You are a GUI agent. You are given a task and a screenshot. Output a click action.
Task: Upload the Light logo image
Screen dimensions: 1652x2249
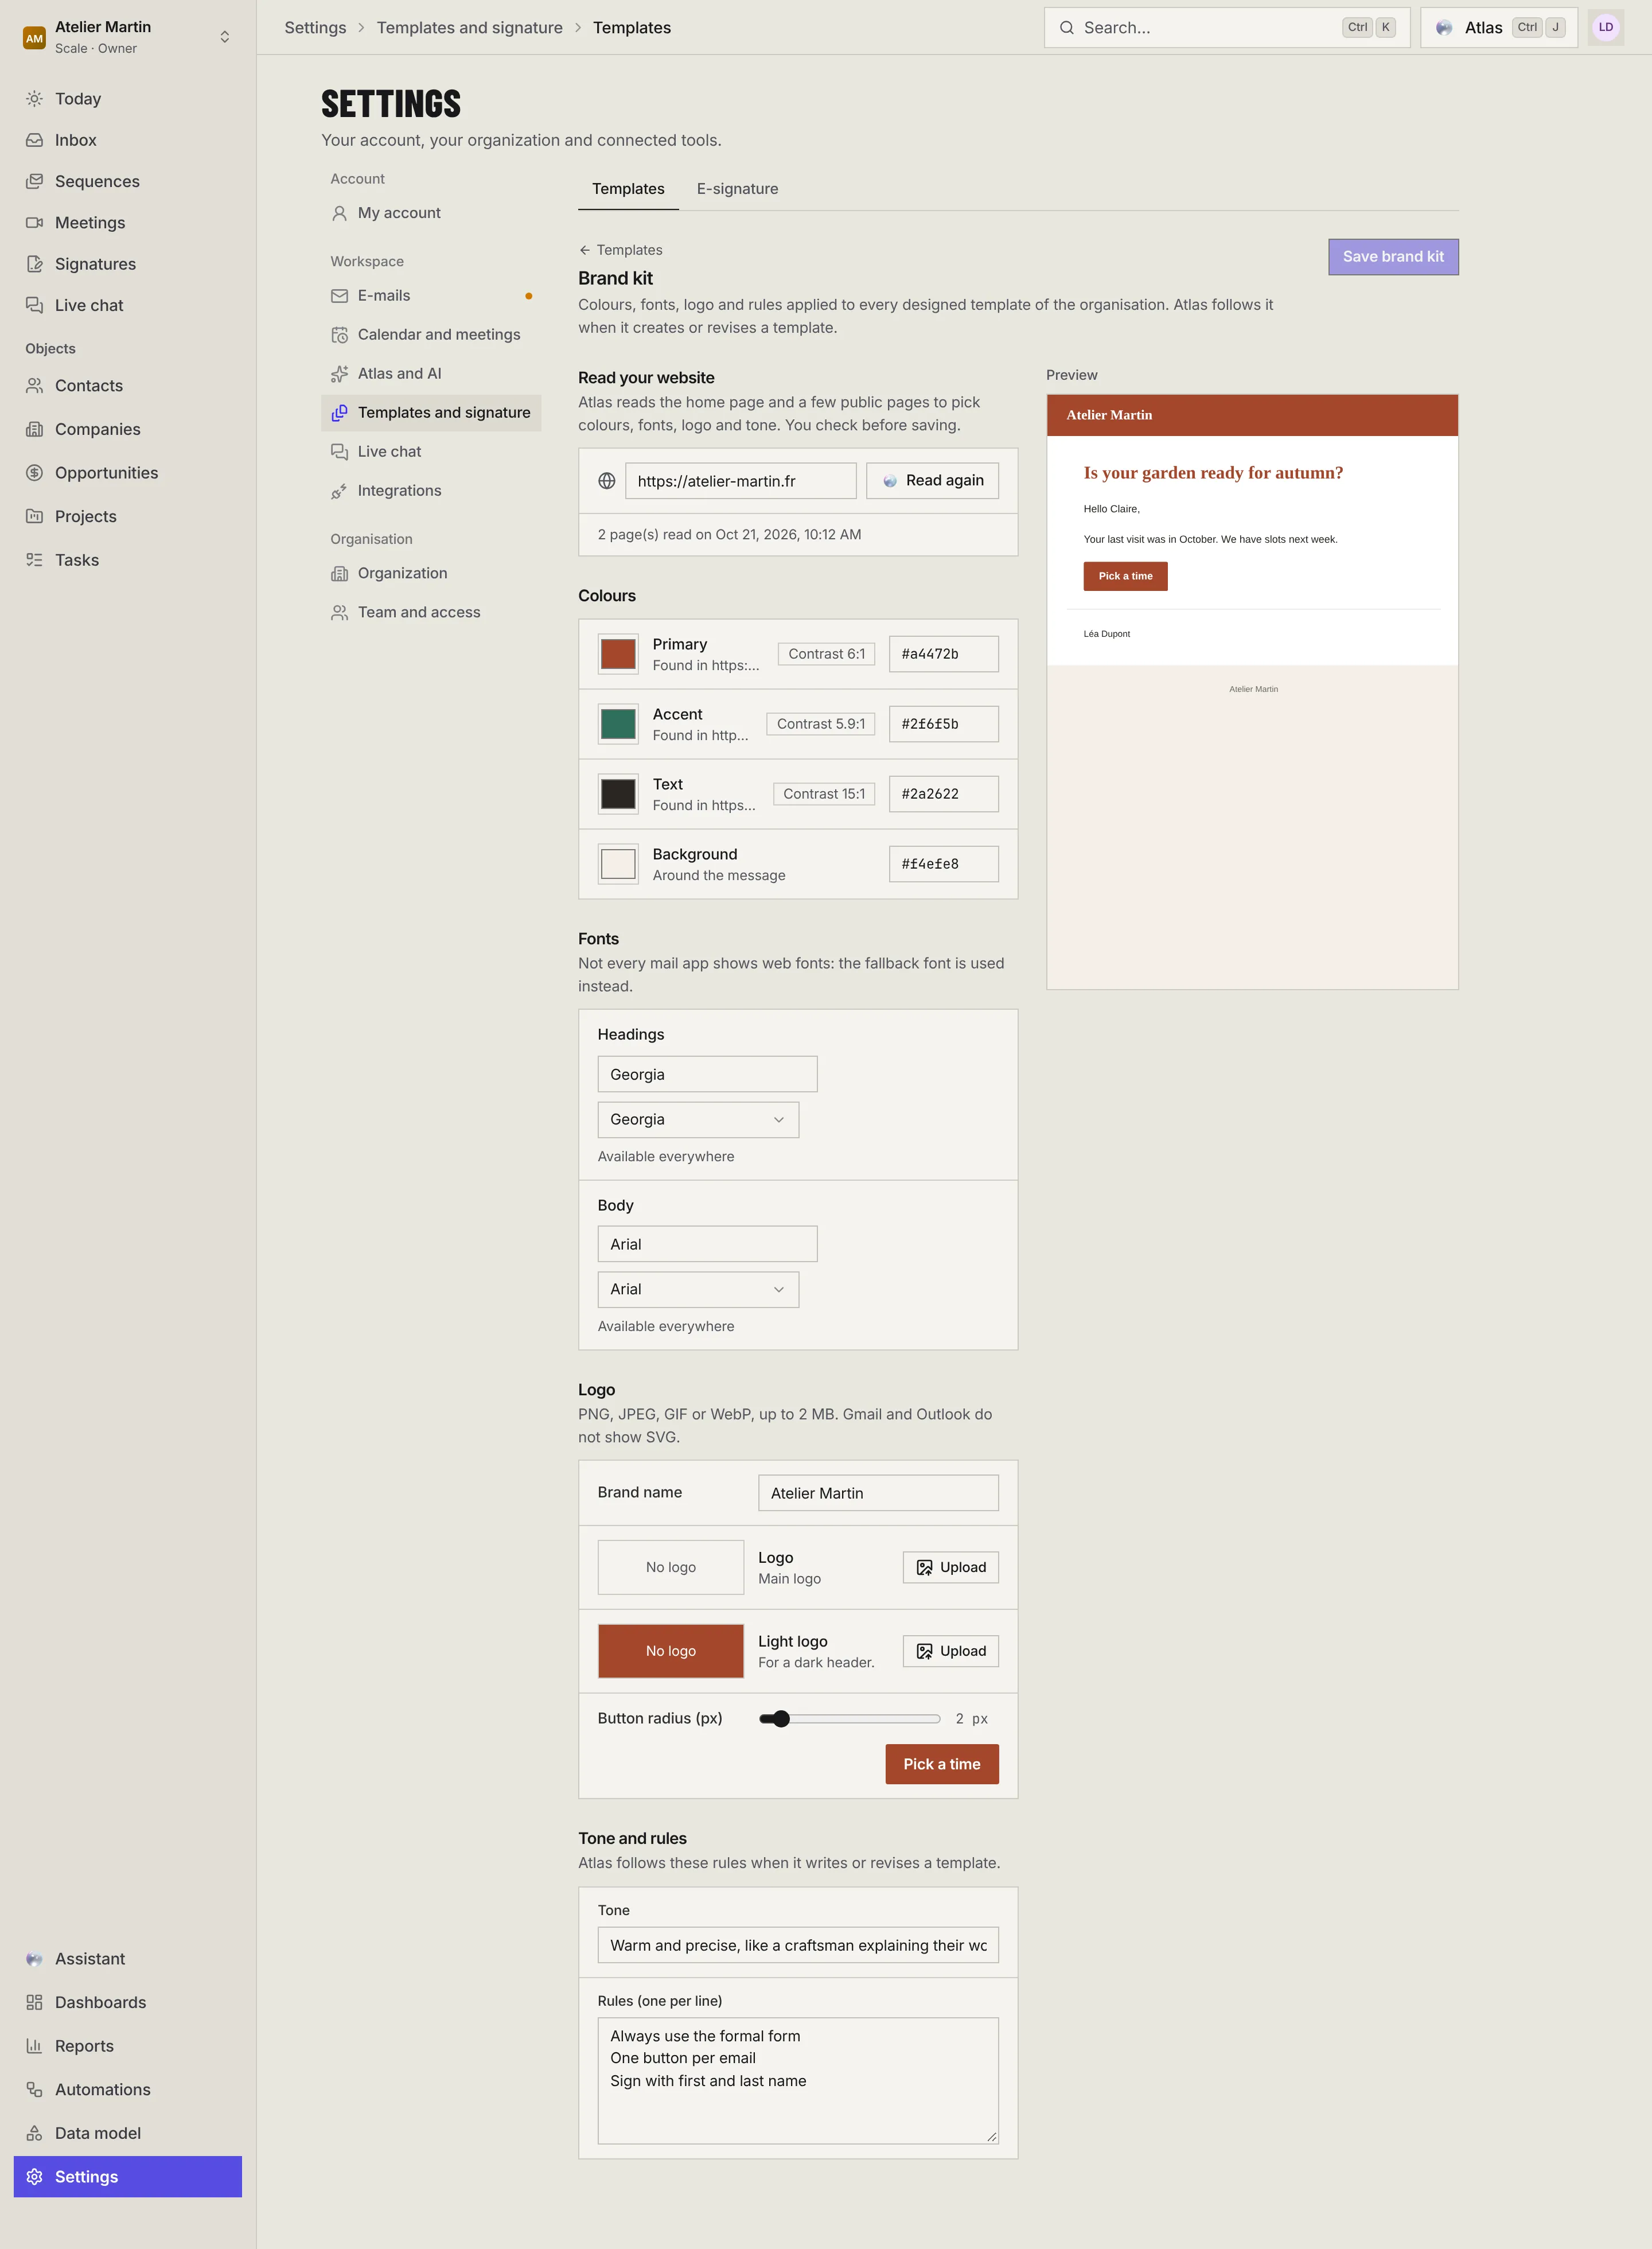[950, 1651]
